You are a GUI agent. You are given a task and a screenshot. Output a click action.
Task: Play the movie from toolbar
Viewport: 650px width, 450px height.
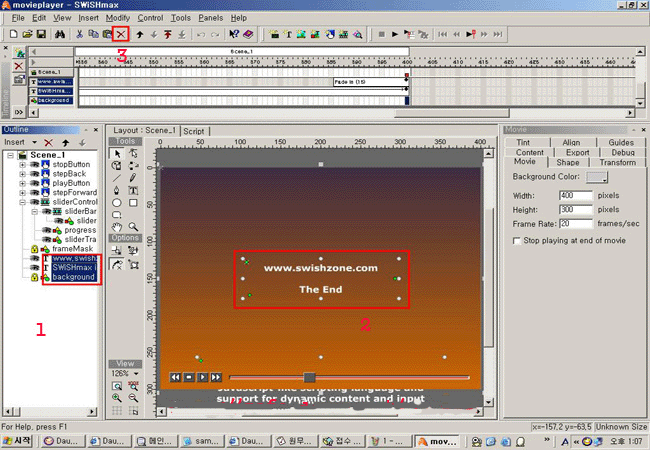point(395,34)
